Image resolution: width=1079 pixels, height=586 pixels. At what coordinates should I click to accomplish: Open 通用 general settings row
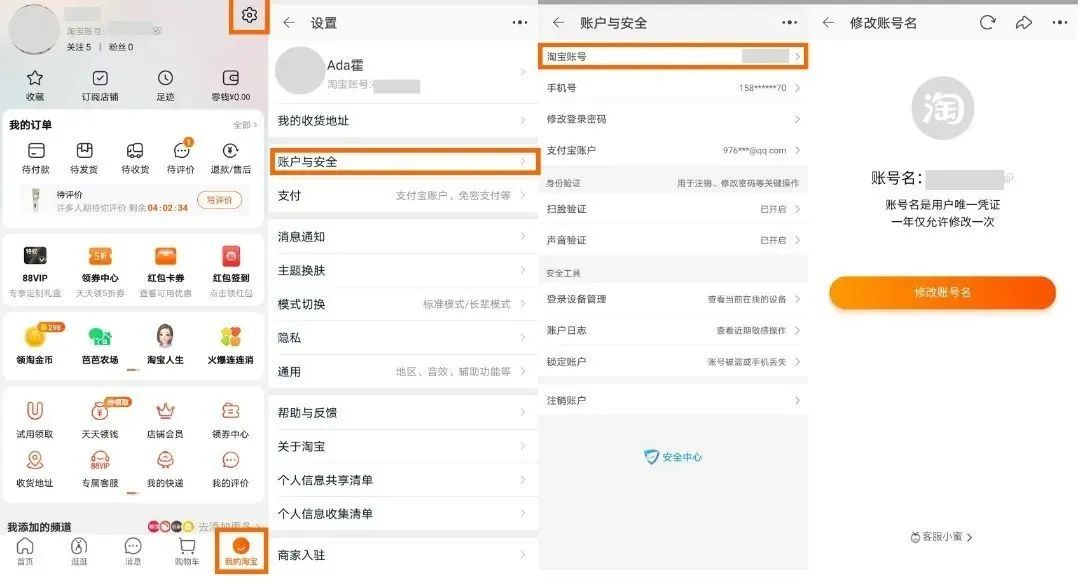(x=404, y=371)
